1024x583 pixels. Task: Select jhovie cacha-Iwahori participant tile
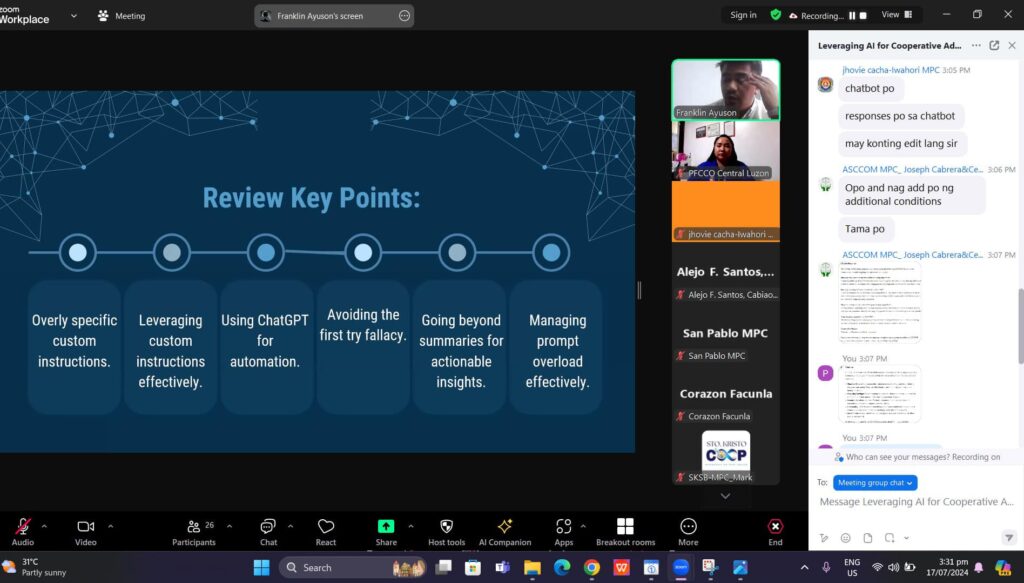click(x=726, y=211)
